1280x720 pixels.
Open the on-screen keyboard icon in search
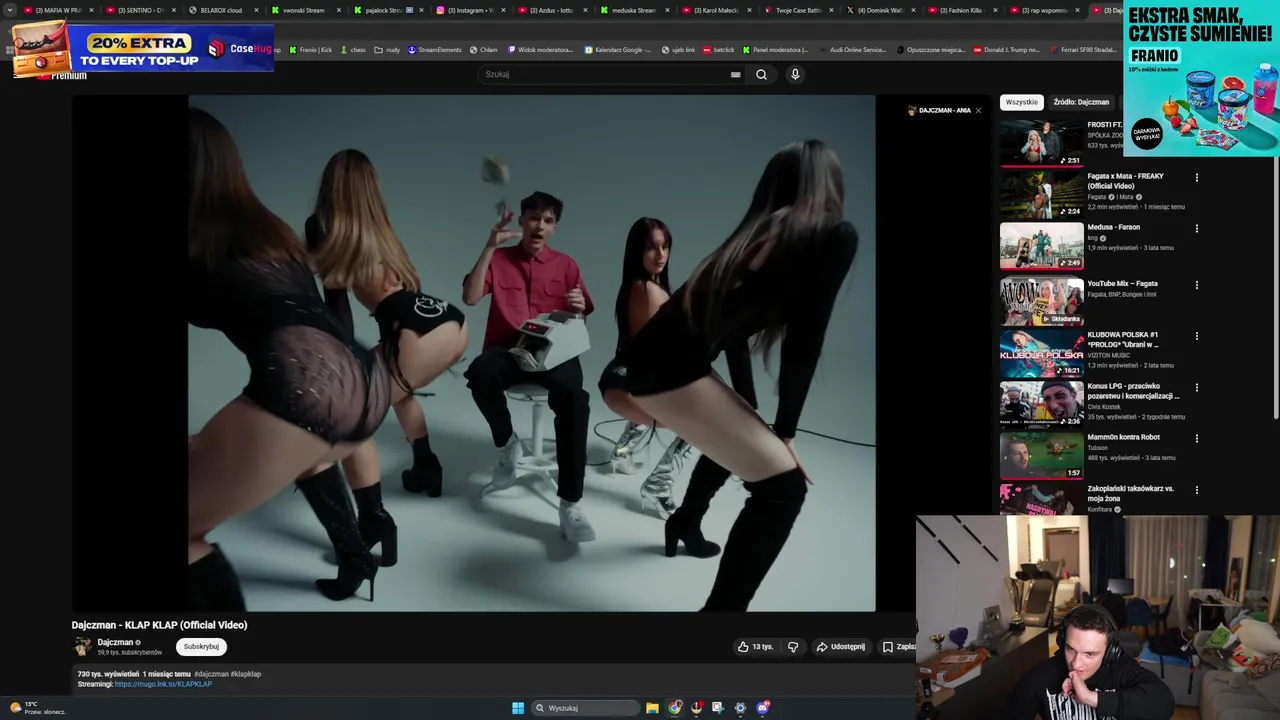coord(735,75)
